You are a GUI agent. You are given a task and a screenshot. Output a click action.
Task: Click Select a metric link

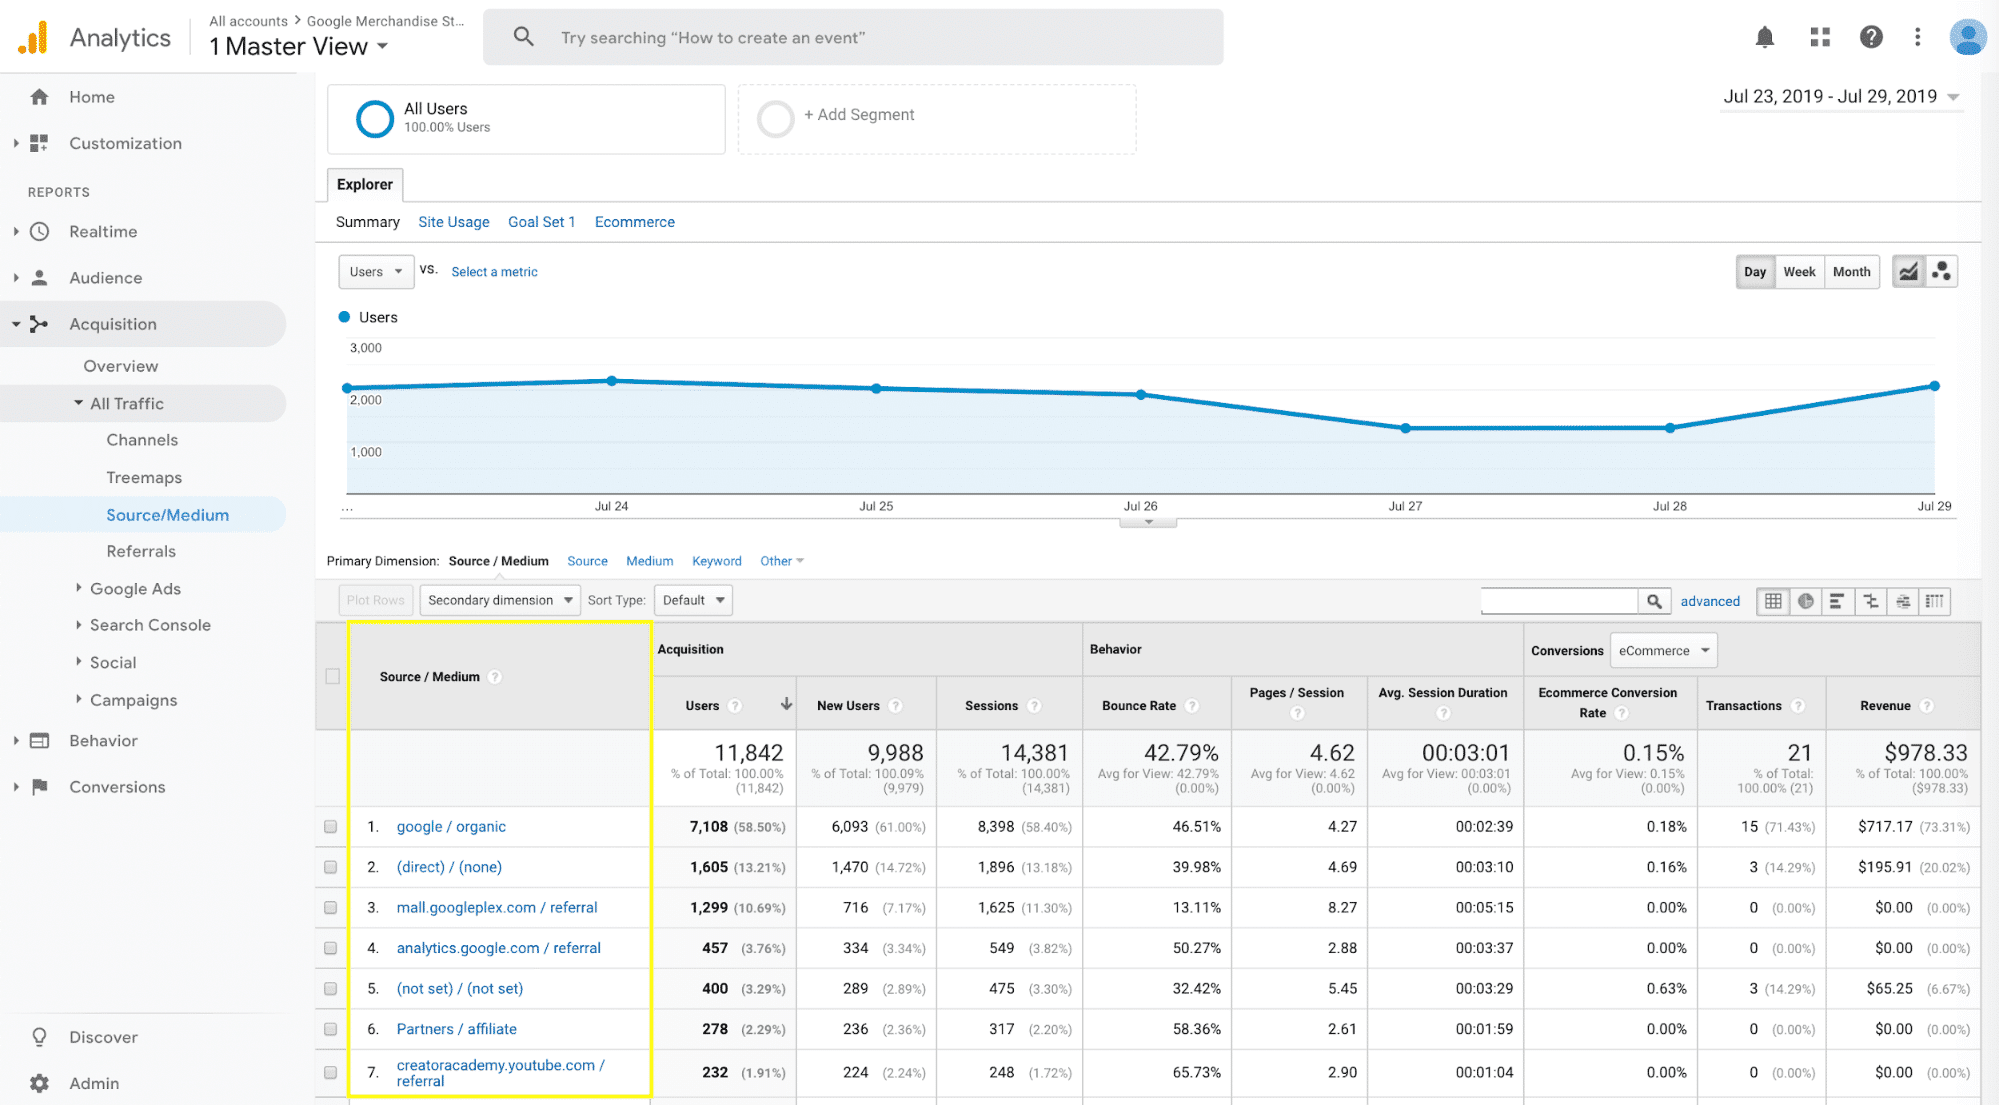pos(494,272)
